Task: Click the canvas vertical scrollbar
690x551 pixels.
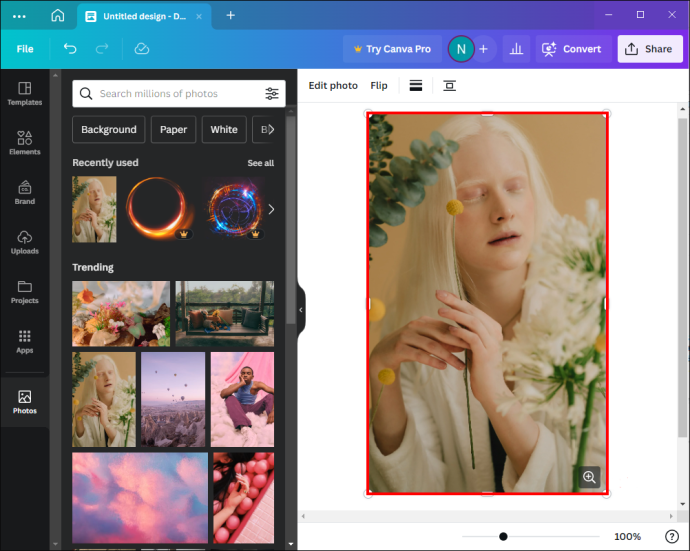Action: (x=683, y=276)
